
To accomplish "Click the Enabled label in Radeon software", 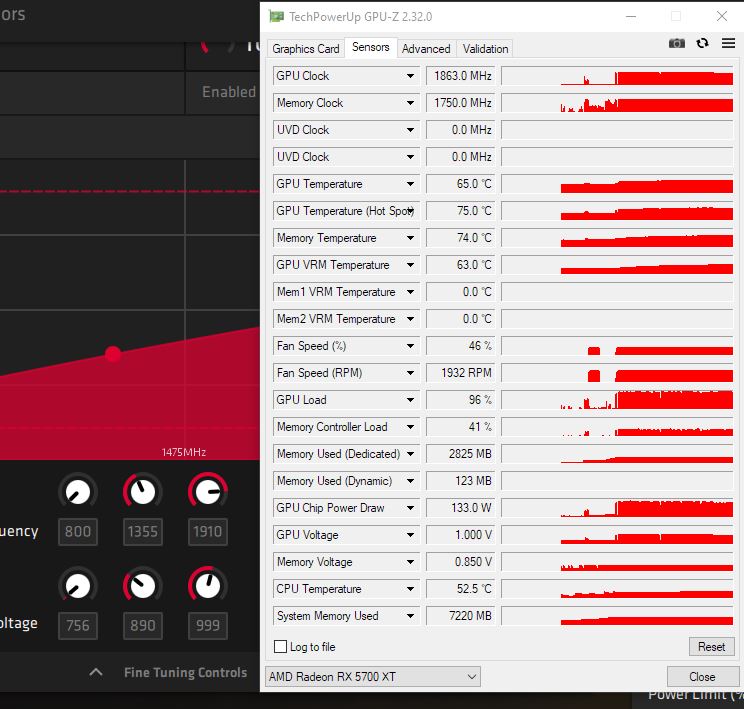I will [x=229, y=92].
